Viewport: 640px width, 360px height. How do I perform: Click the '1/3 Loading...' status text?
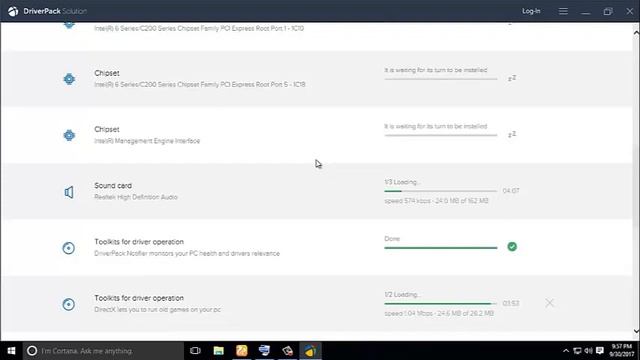click(402, 182)
